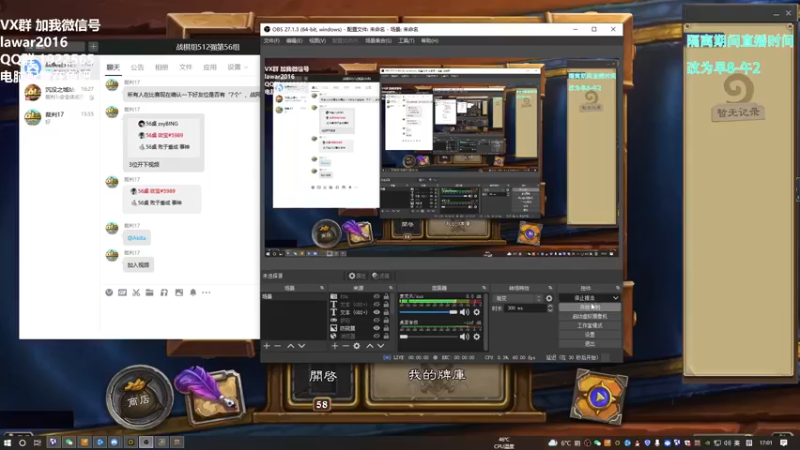Click the plus button beside QQ search box
Image resolution: width=800 pixels, height=450 pixels.
[93, 46]
